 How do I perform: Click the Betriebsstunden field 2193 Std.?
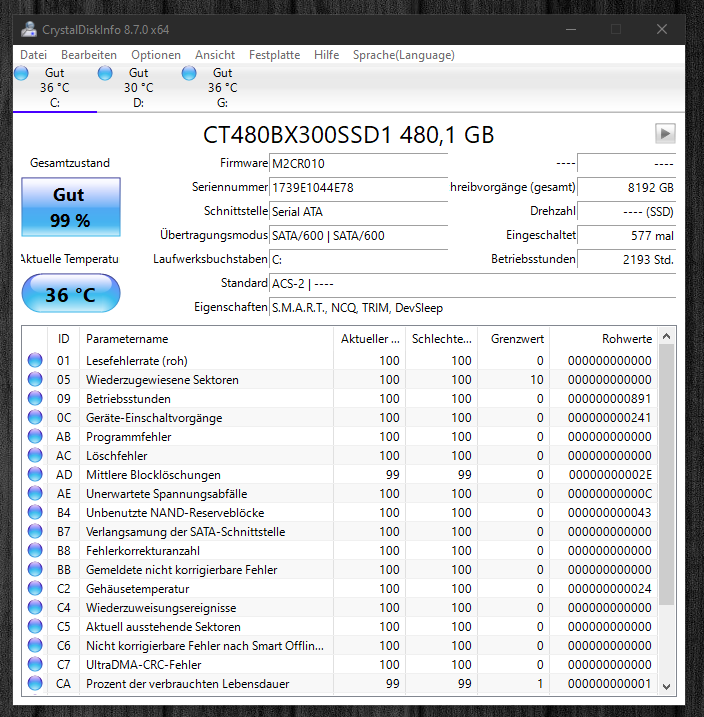626,260
